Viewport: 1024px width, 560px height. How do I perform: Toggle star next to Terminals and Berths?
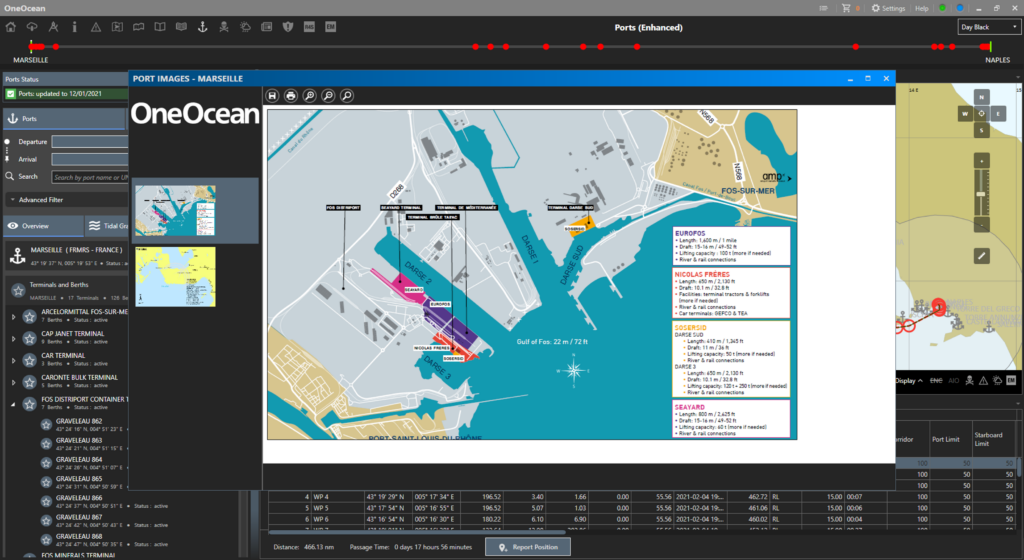click(x=18, y=290)
